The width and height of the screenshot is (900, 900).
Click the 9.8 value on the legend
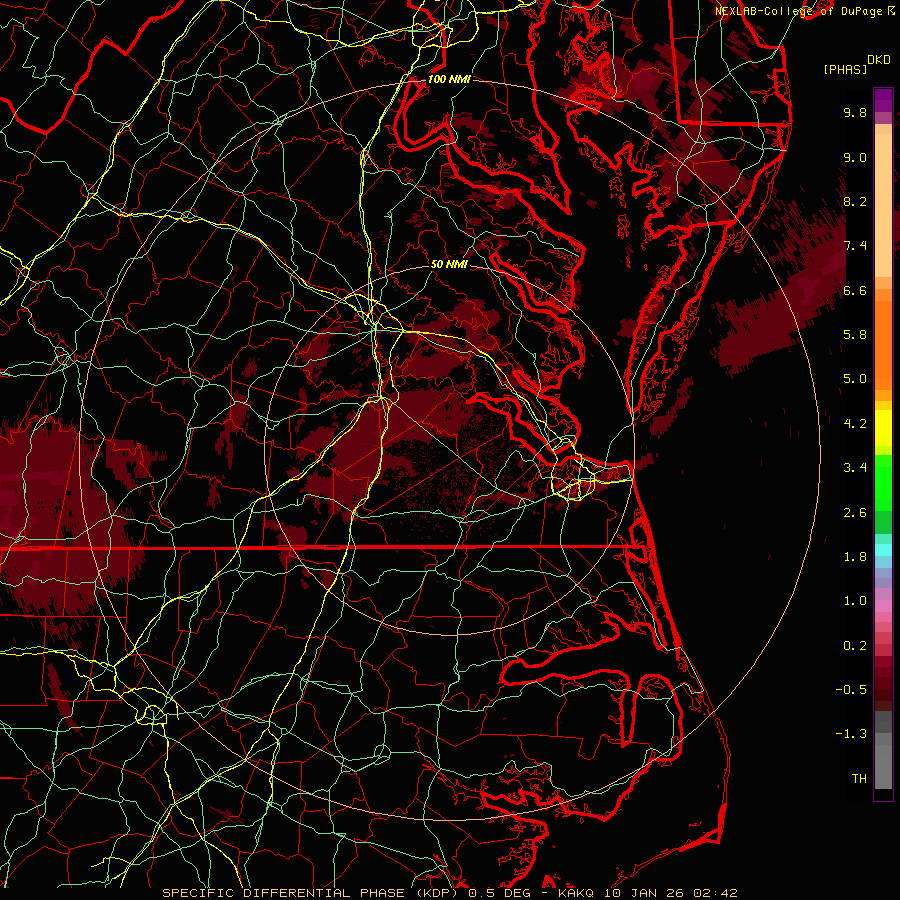(x=855, y=112)
